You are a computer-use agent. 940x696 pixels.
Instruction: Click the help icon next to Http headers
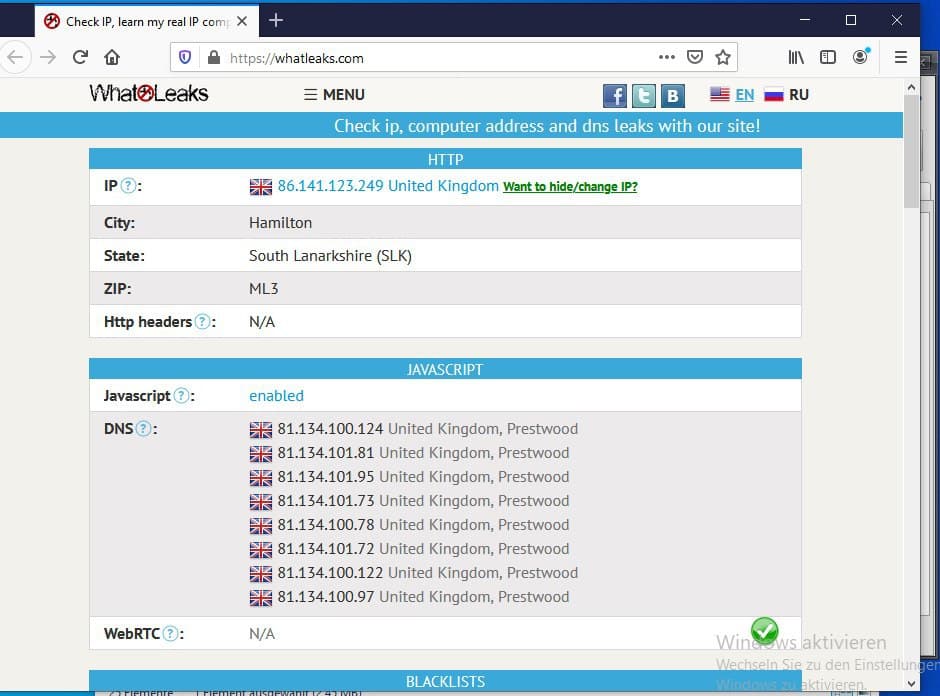click(x=203, y=322)
